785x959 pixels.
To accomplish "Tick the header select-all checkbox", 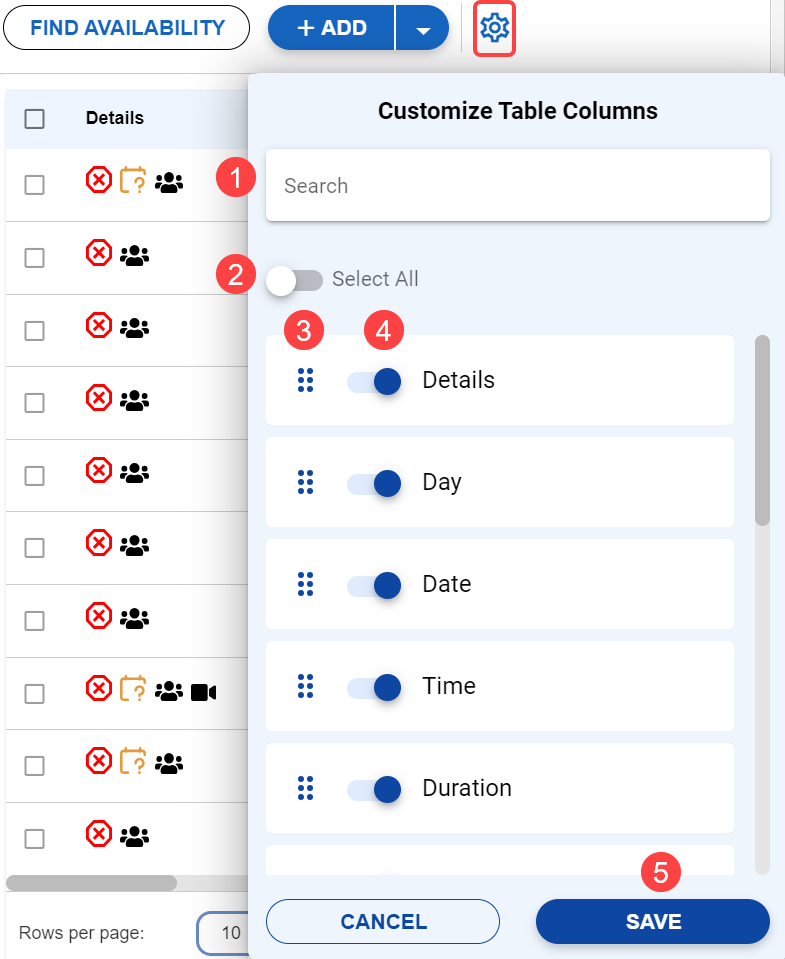I will [35, 119].
